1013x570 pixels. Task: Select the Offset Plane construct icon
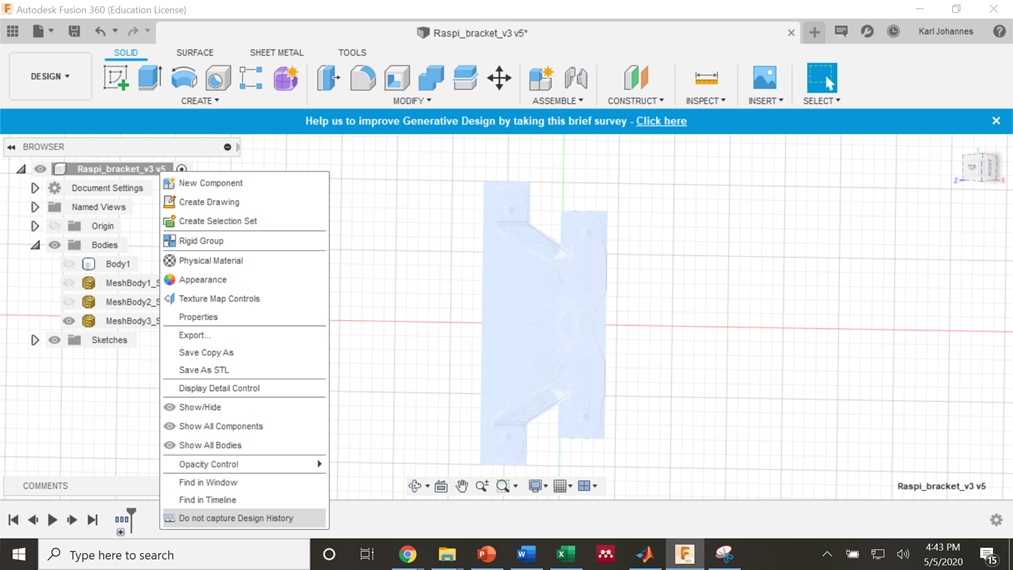[636, 78]
